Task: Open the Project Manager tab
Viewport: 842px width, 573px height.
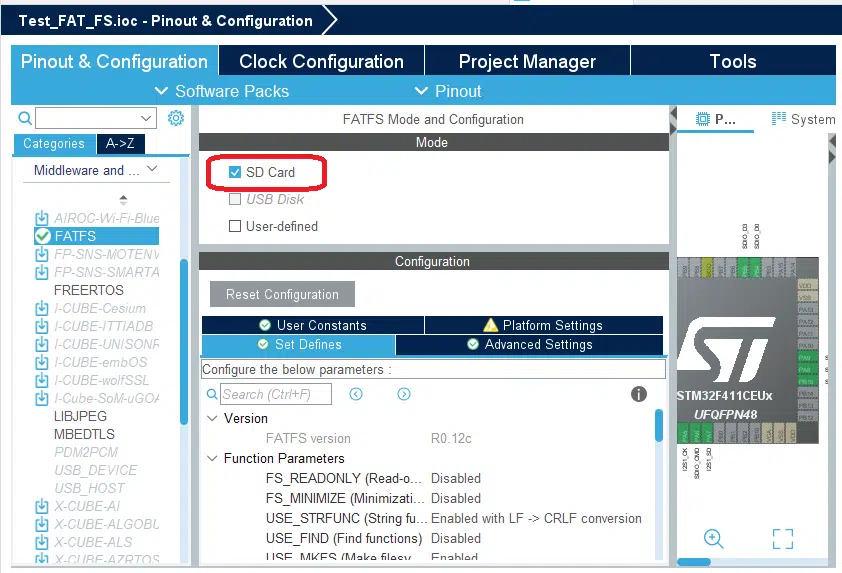Action: (x=527, y=61)
